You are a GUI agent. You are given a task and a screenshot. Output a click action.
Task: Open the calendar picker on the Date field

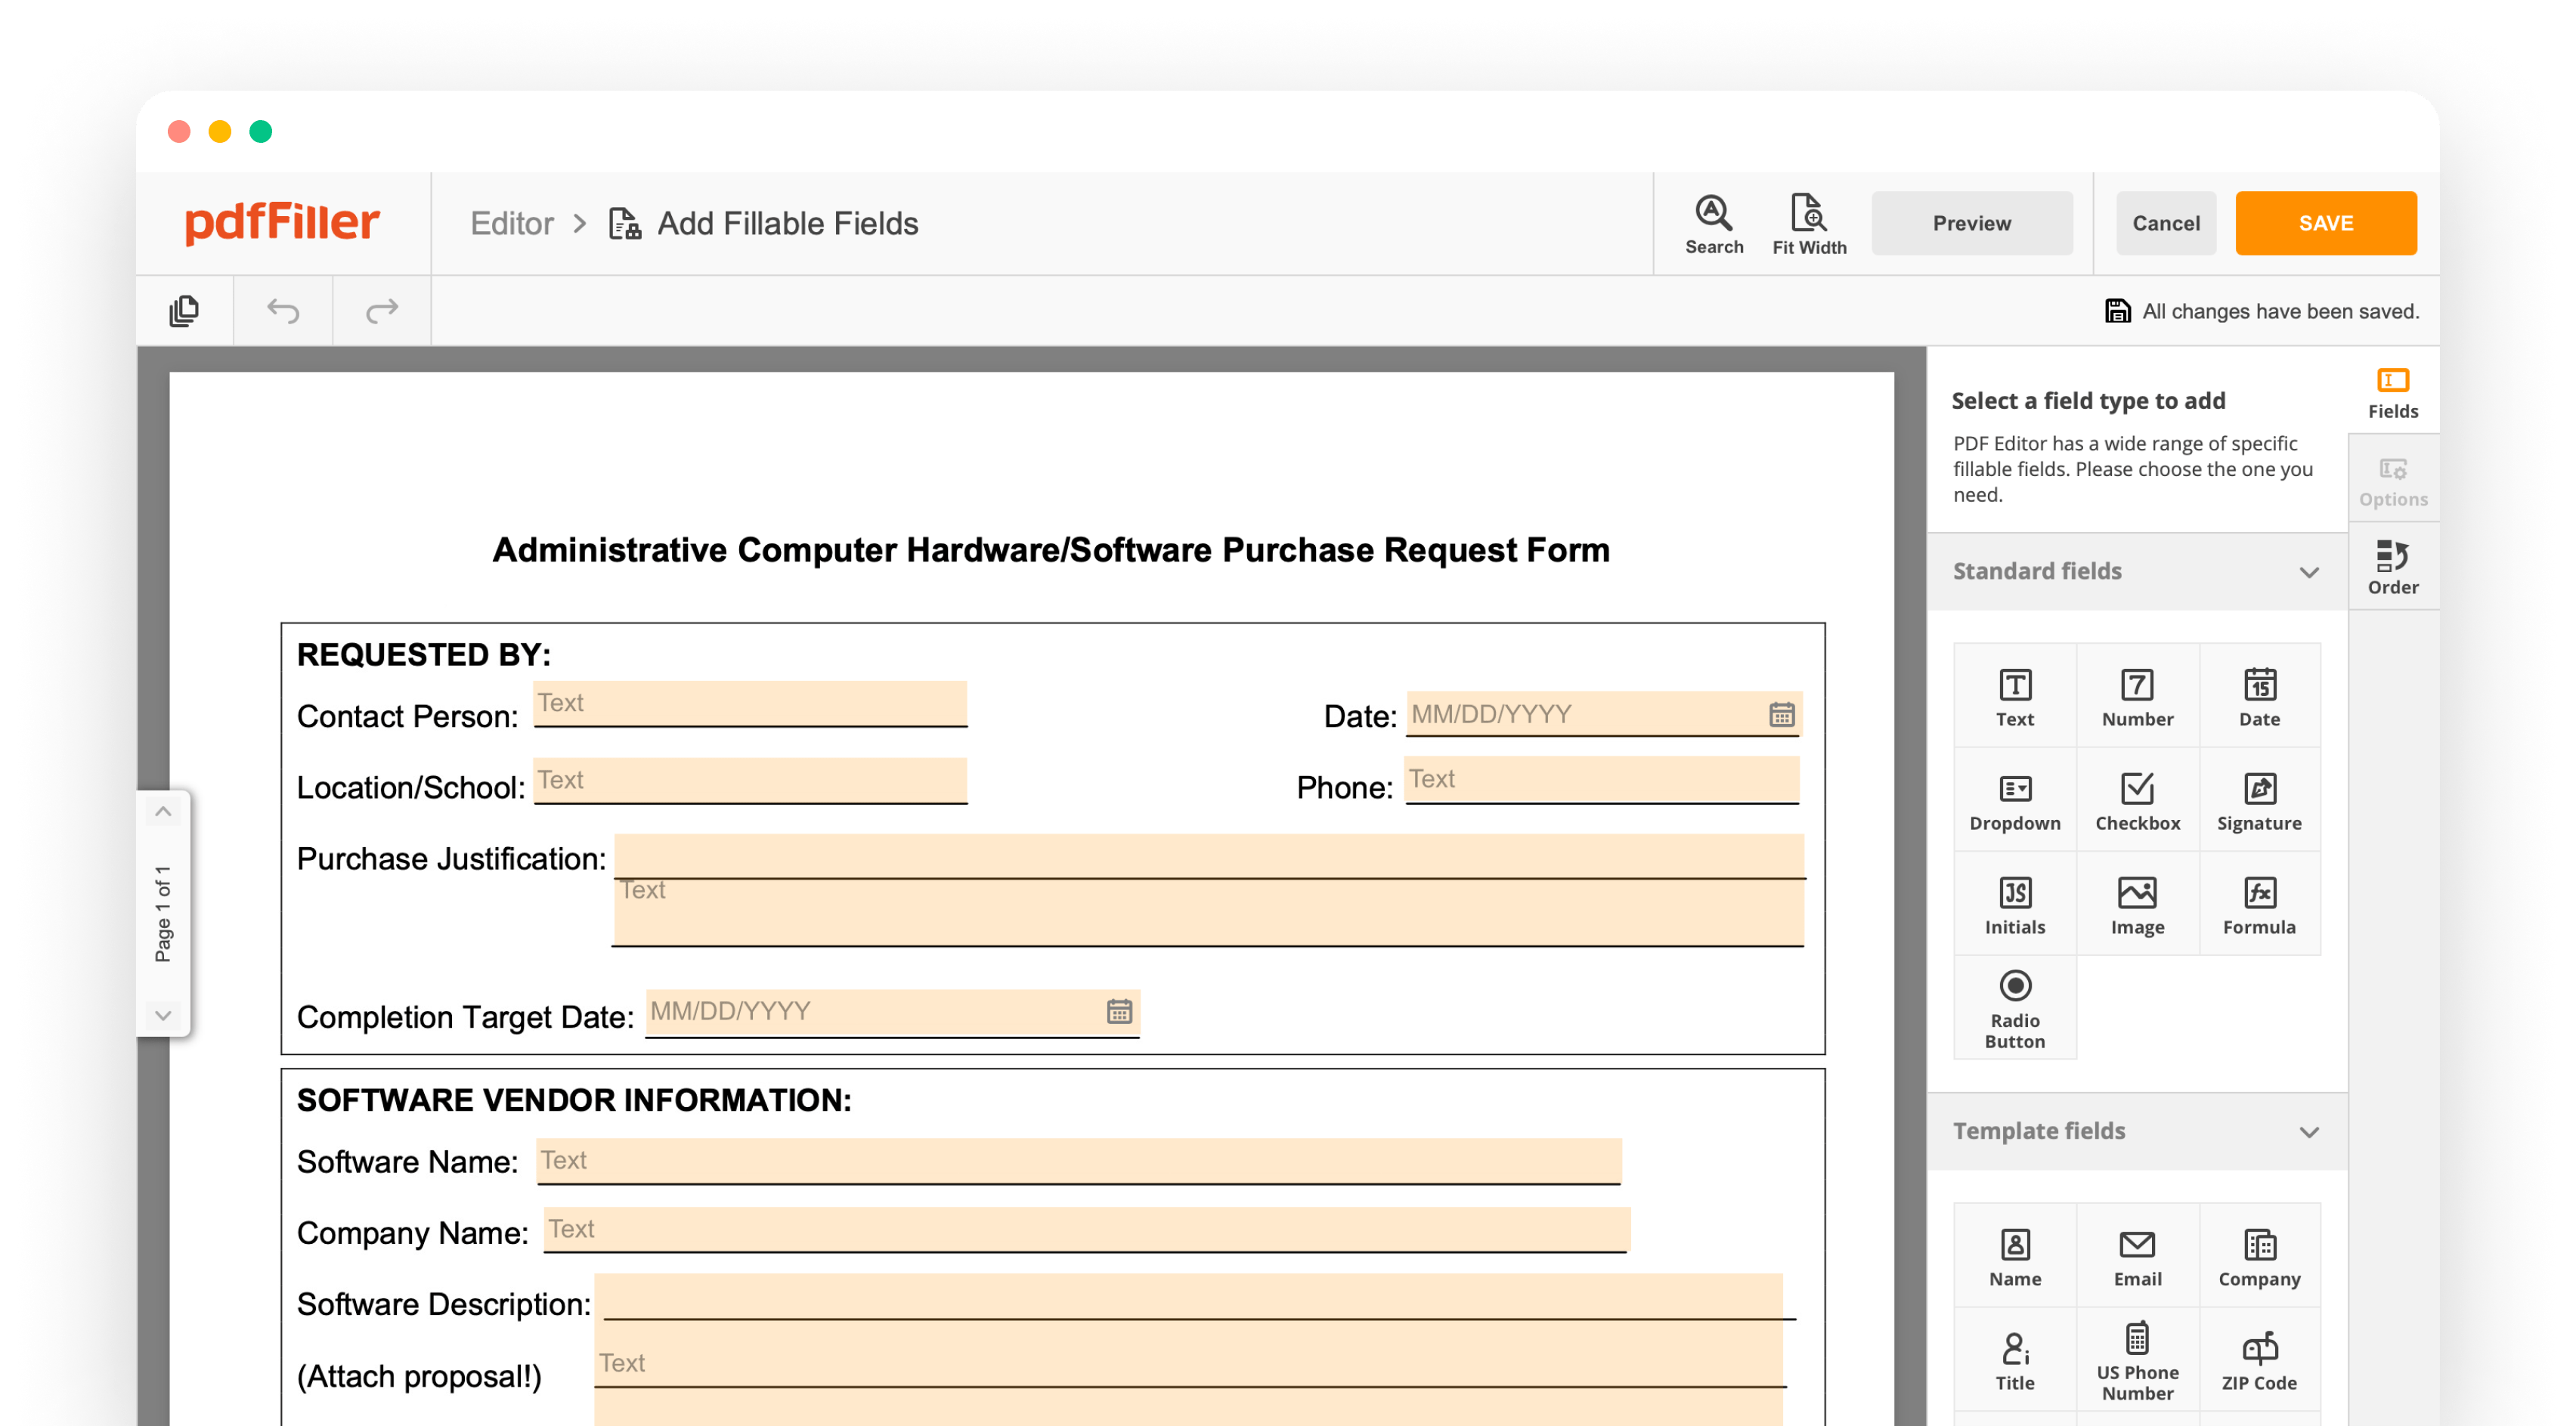[1783, 714]
